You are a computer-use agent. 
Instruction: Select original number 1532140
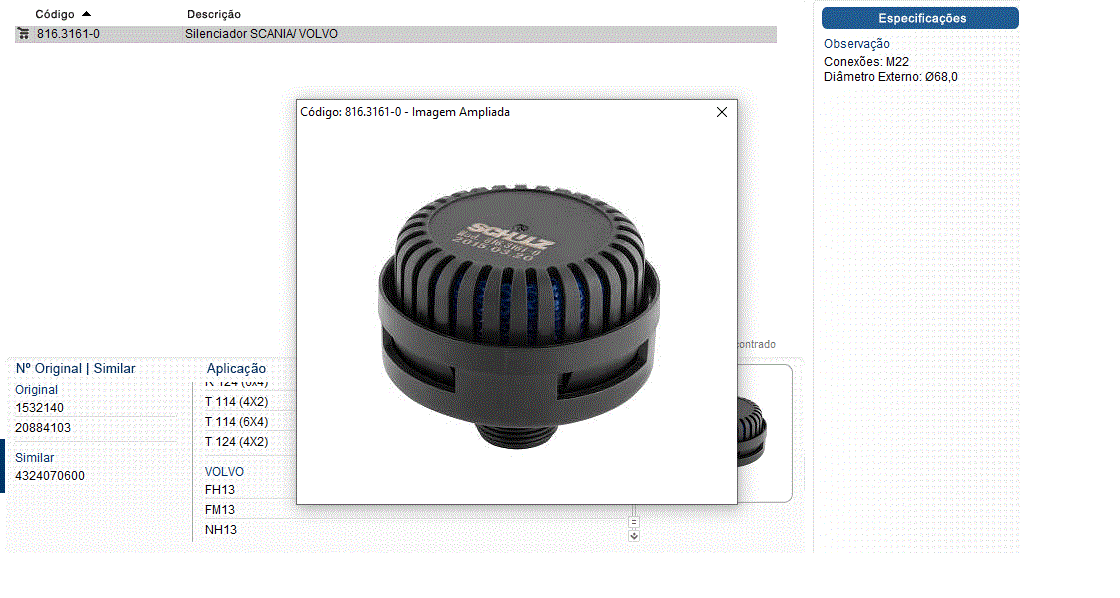40,408
